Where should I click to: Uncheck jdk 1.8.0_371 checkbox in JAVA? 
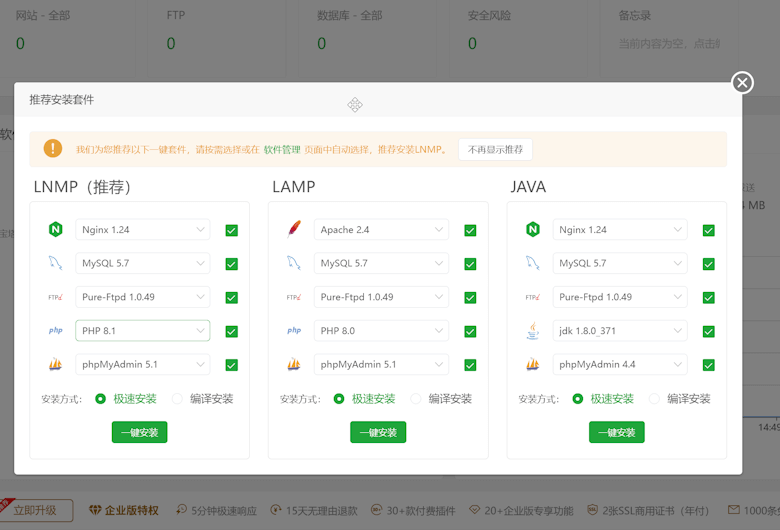pyautogui.click(x=709, y=331)
